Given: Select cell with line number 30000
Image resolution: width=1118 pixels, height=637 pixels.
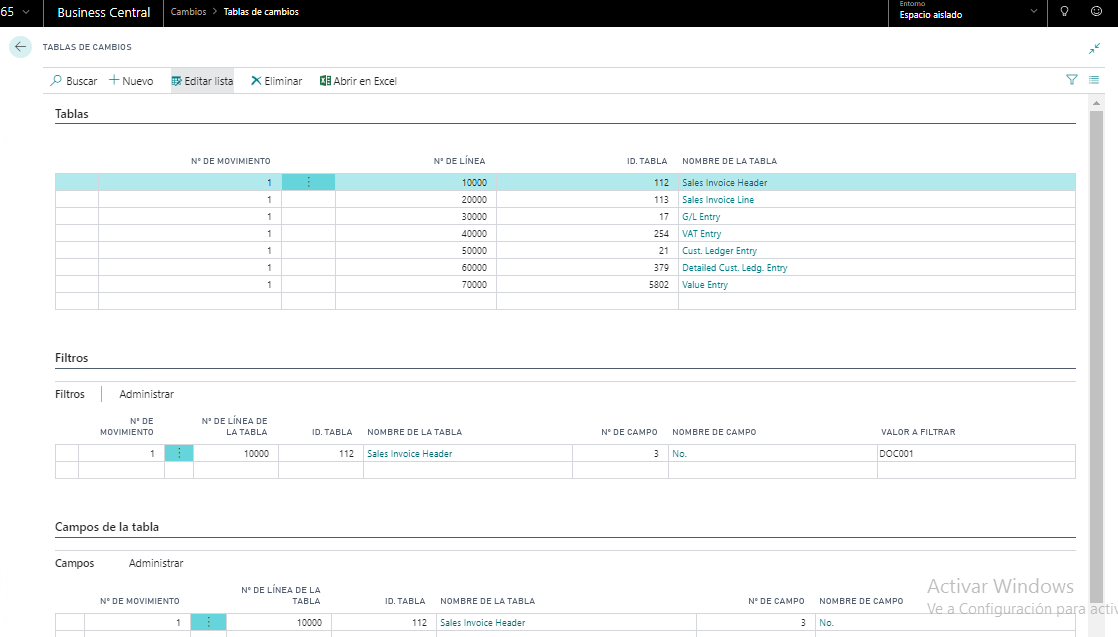Looking at the screenshot, I should point(416,217).
